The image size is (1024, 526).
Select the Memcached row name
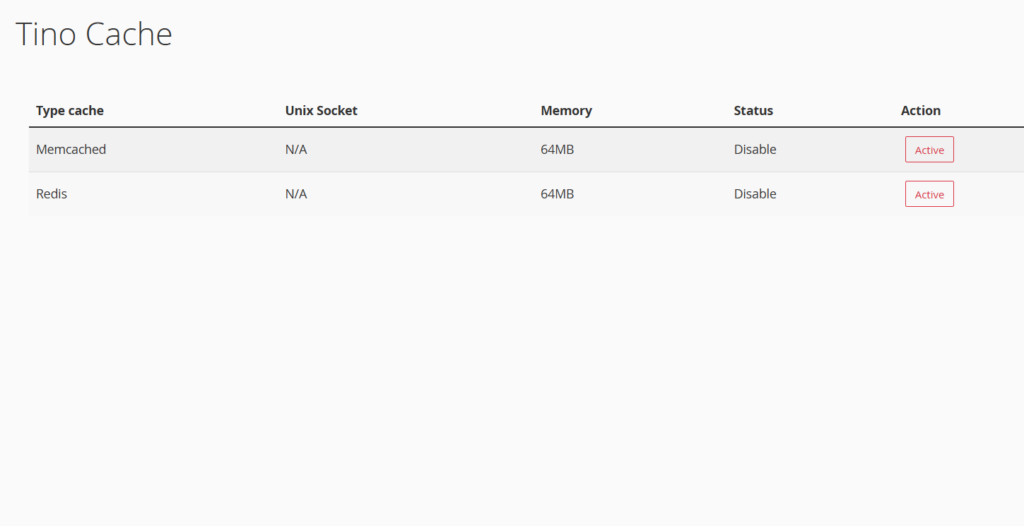pos(71,149)
